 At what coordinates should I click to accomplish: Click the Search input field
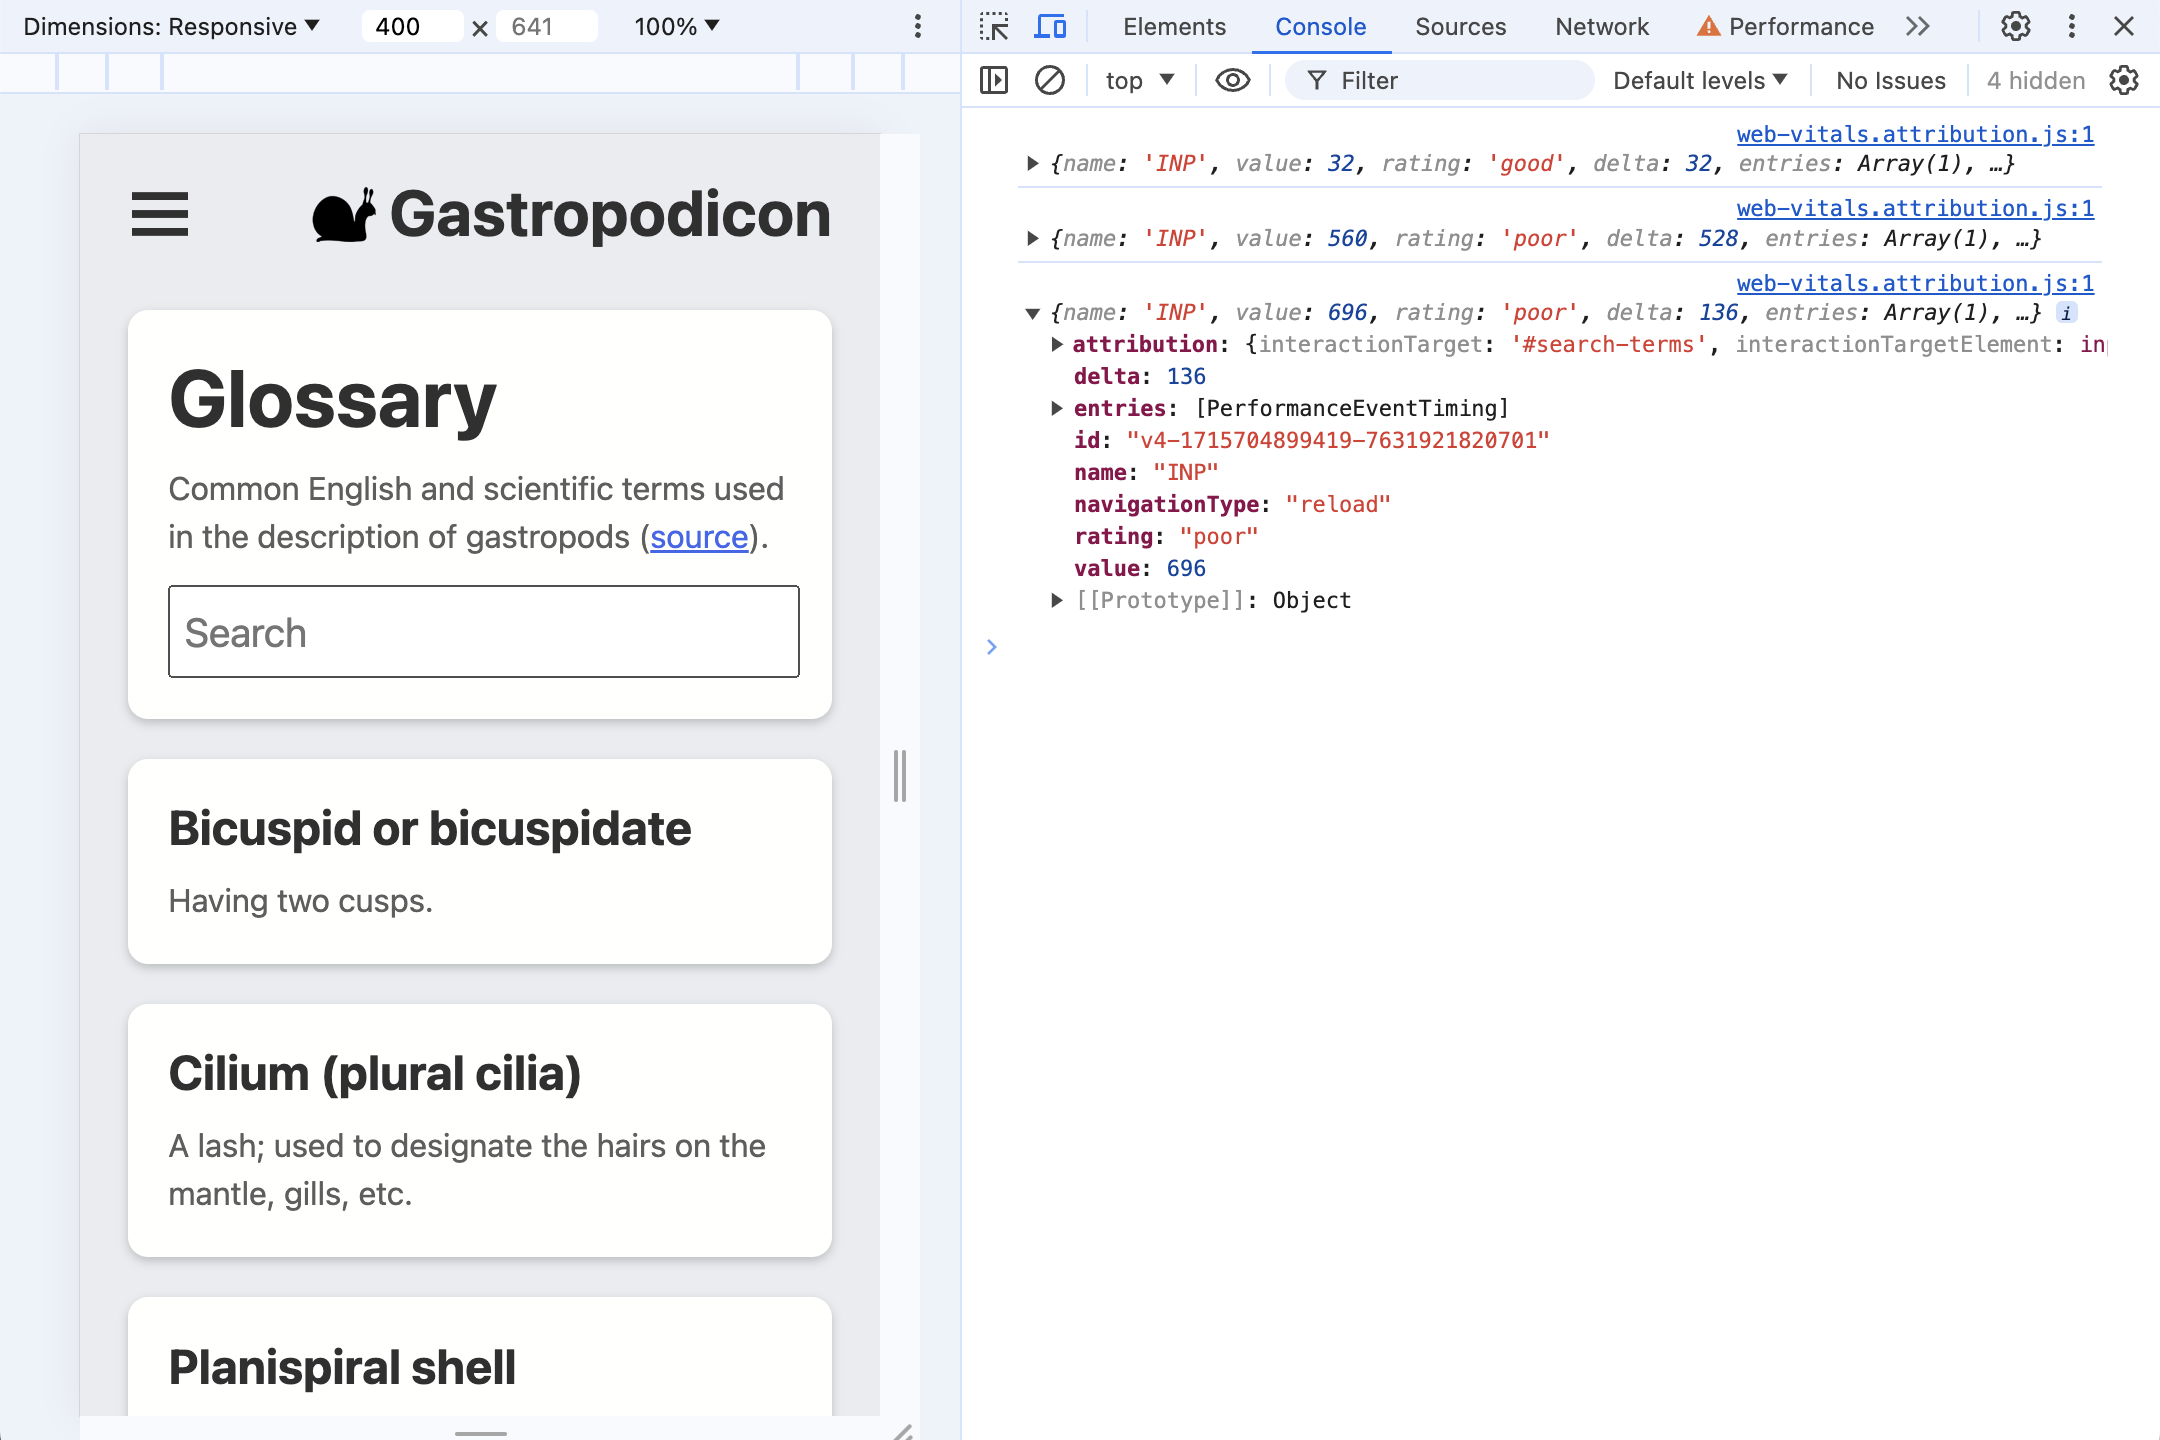coord(484,632)
